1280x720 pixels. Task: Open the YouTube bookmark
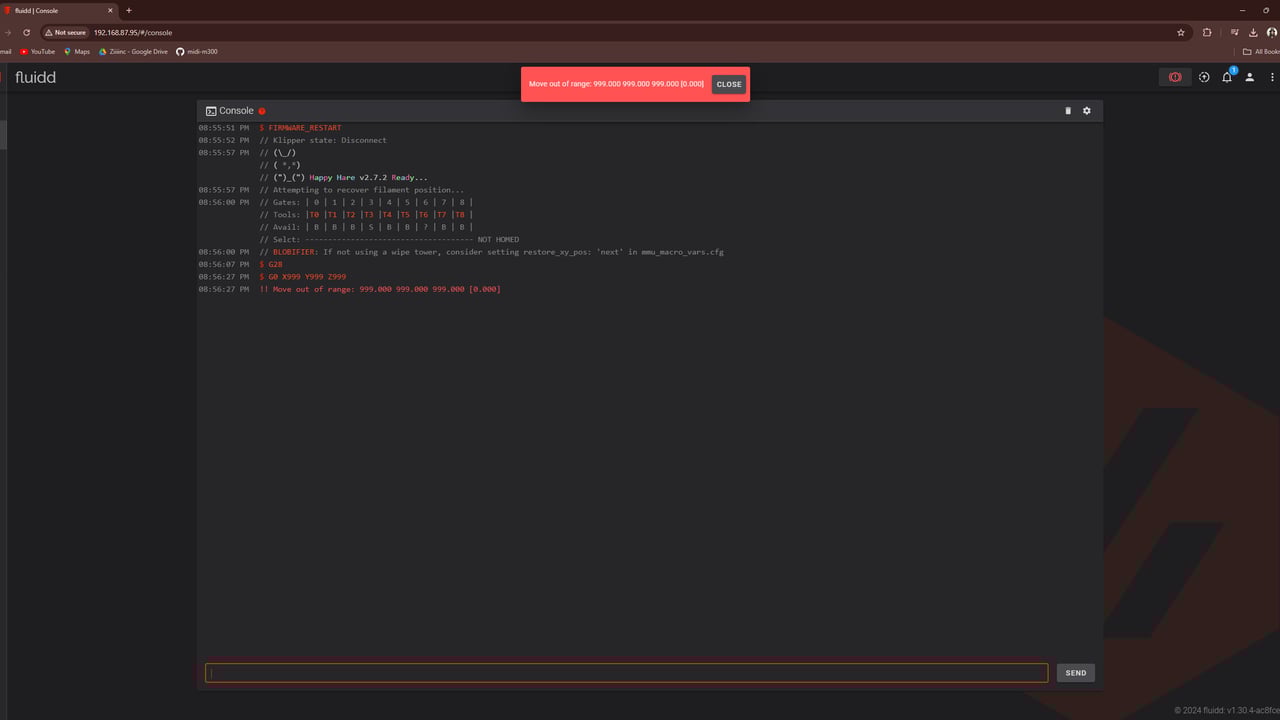coord(38,51)
